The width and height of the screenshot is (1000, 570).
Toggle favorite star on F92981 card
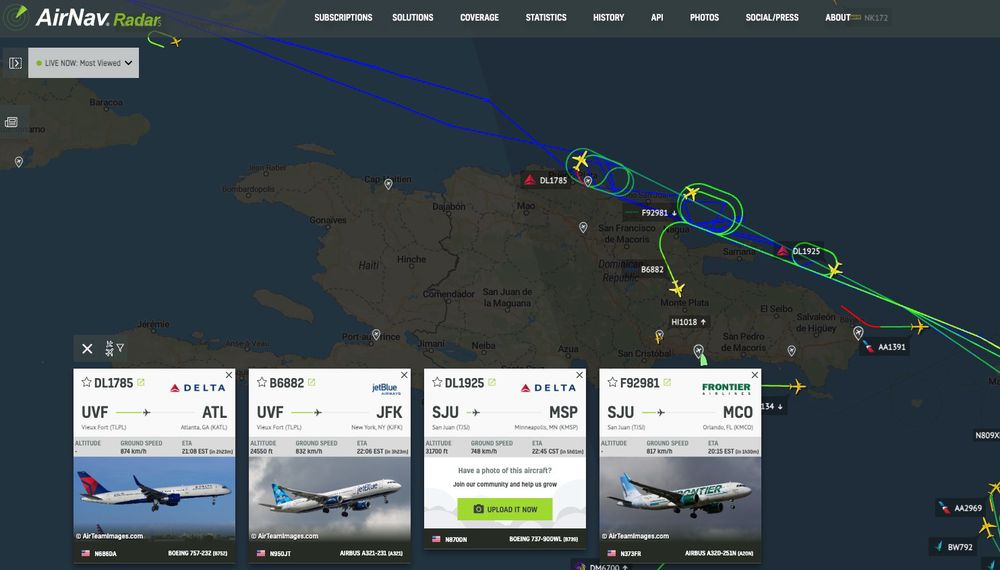click(x=612, y=383)
